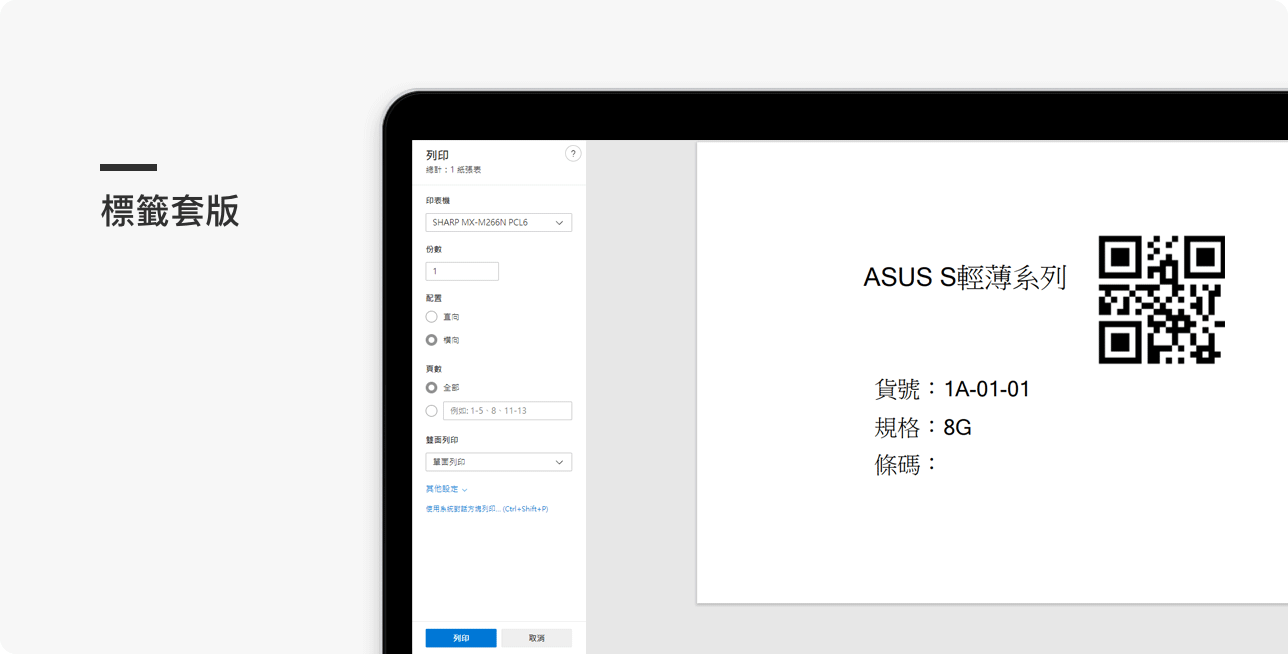Open the system dialog print link (Ctrl+Shift+P)

click(487, 509)
